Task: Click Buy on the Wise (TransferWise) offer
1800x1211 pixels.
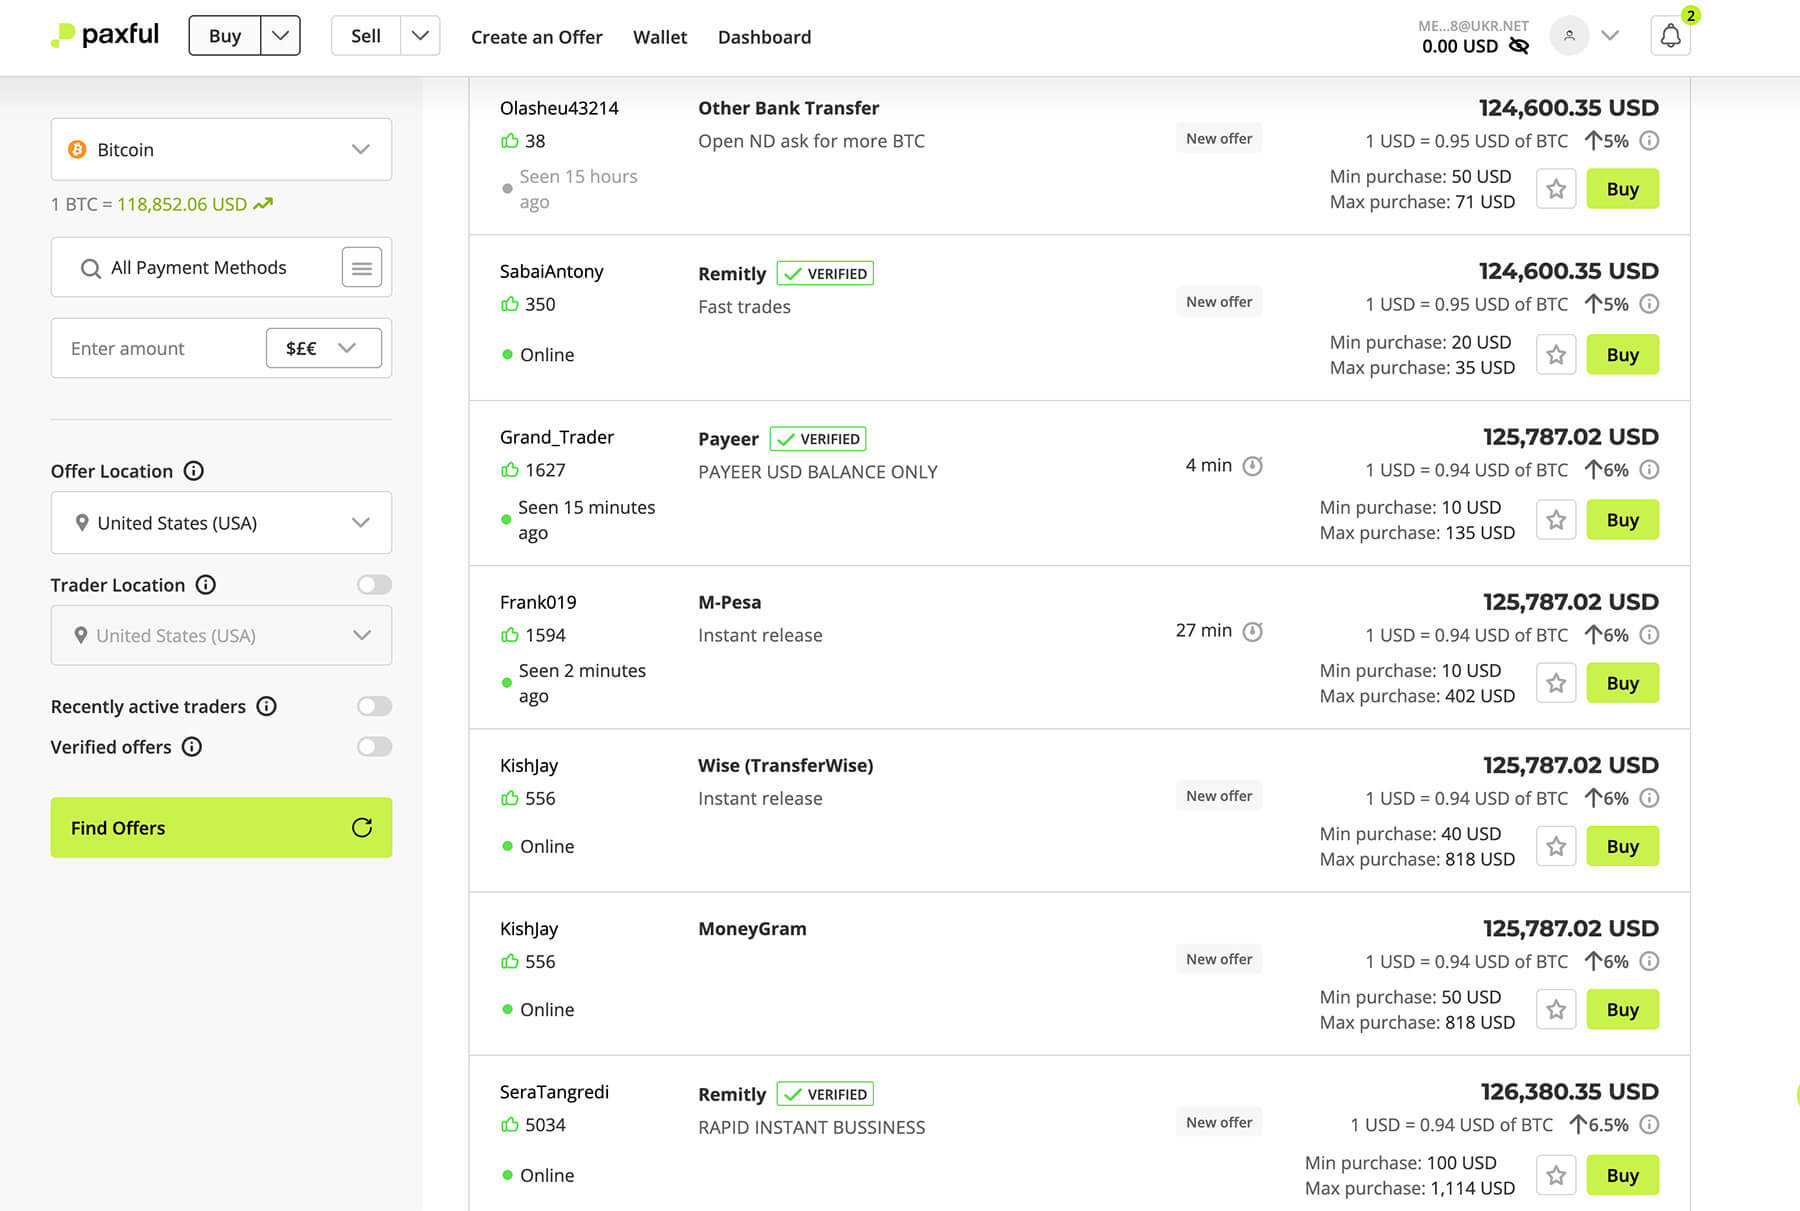Action: tap(1622, 846)
